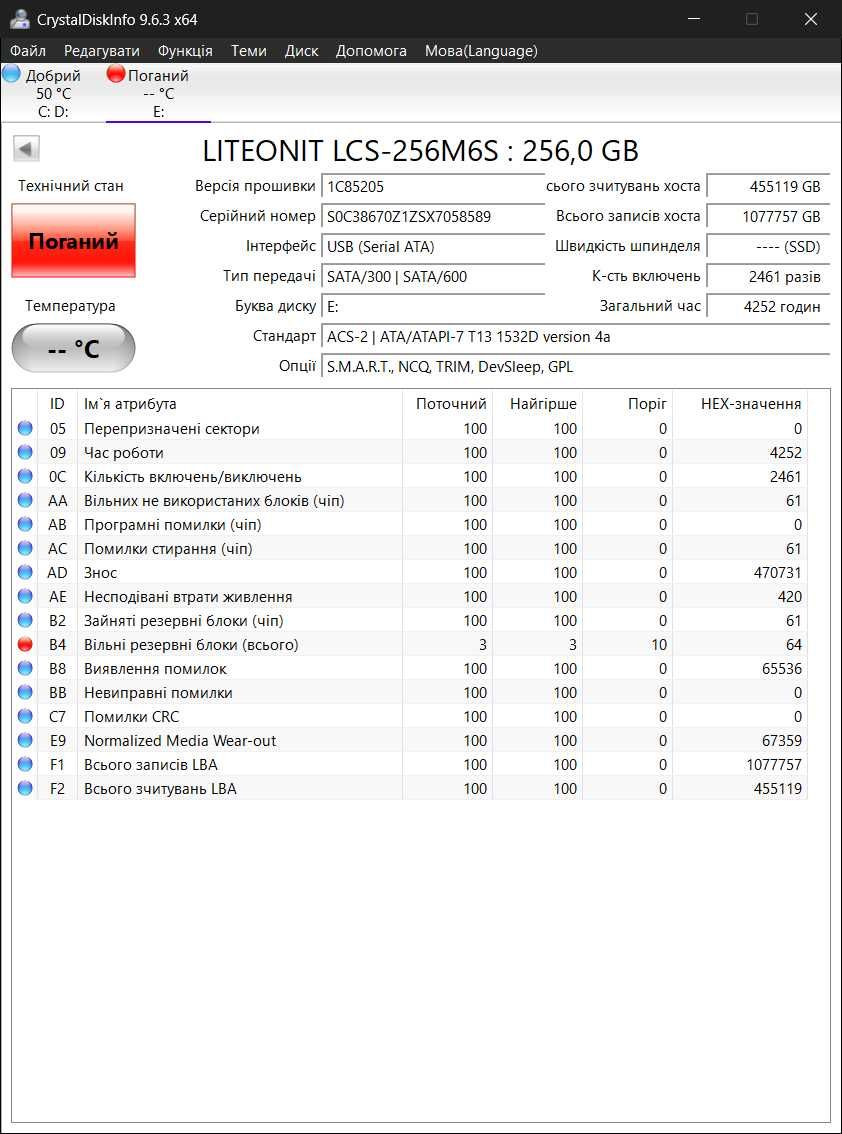
Task: Select the Знос attribute row
Action: pyautogui.click(x=410, y=573)
